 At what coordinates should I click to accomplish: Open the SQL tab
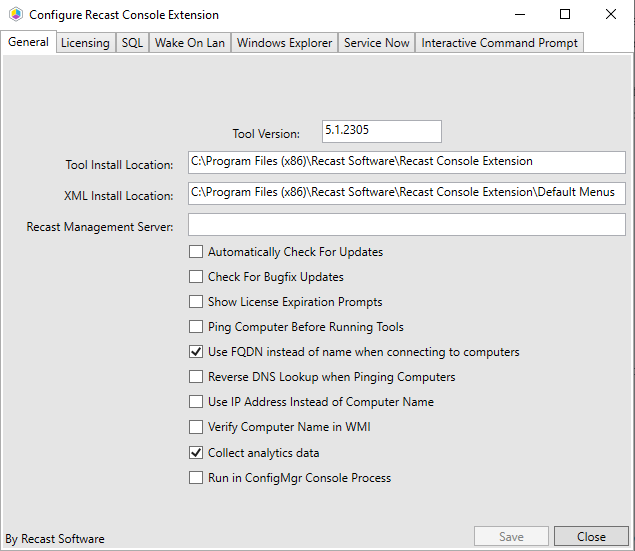(132, 43)
